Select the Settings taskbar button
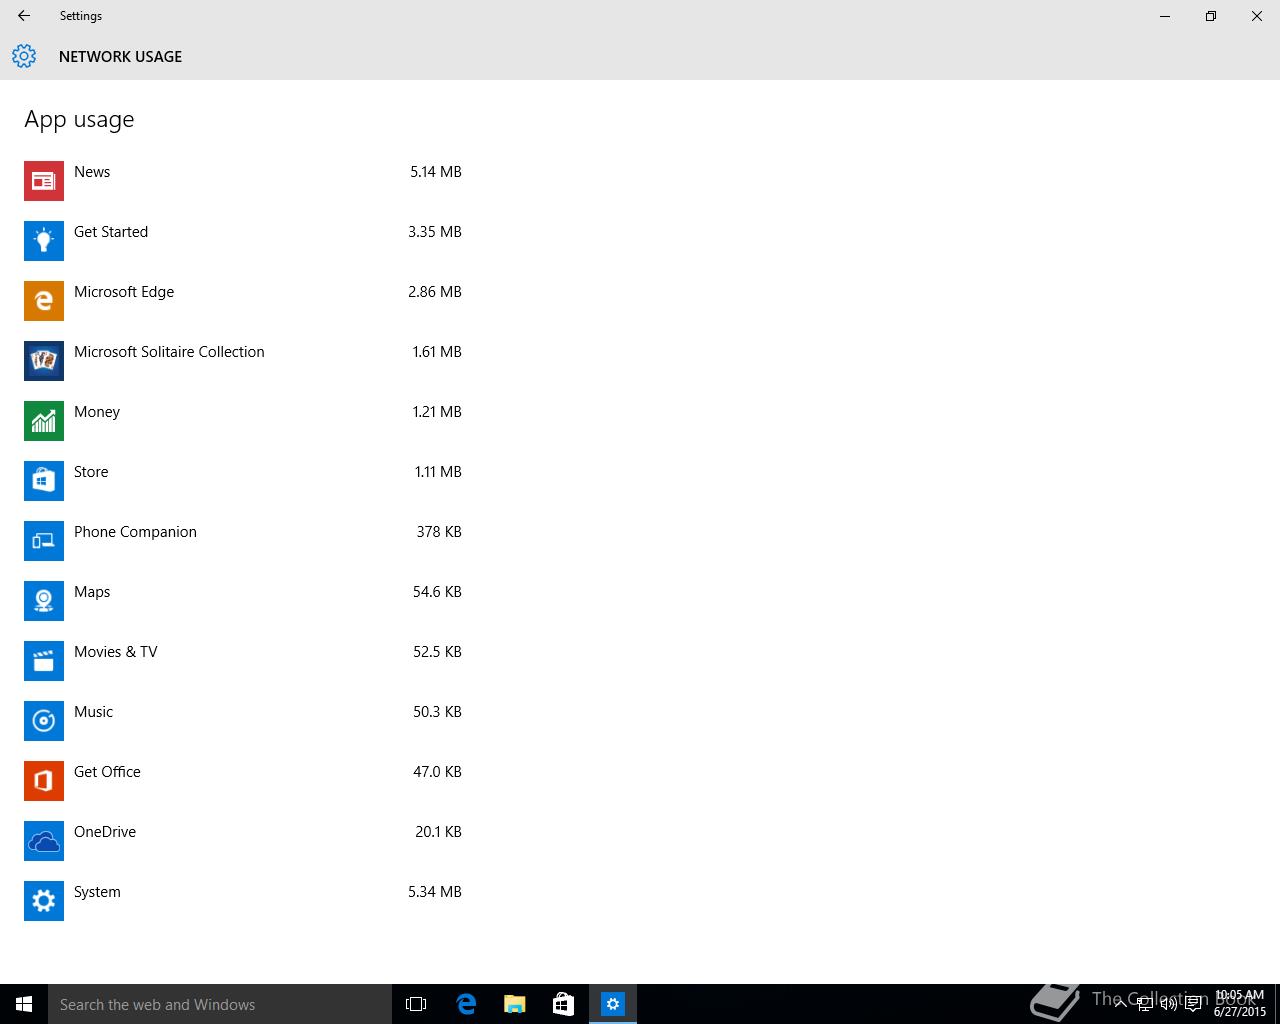 [612, 1004]
